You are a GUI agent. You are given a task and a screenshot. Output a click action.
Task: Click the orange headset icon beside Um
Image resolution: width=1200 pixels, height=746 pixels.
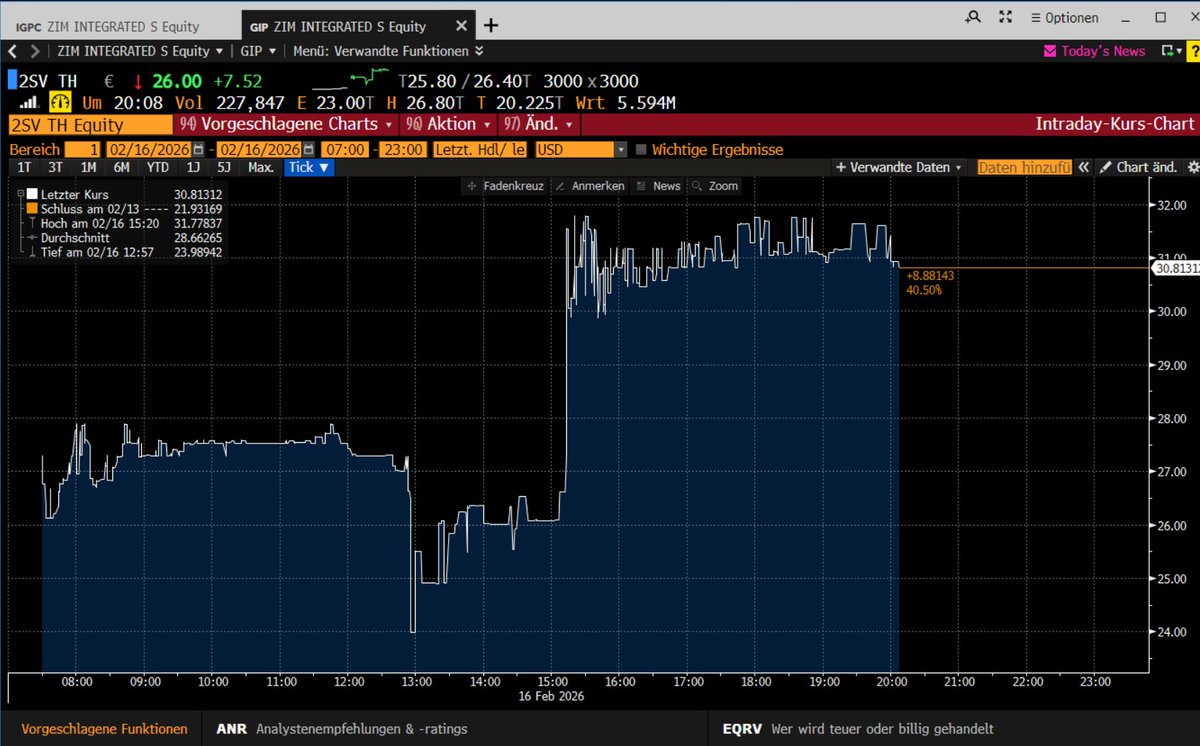tap(59, 103)
